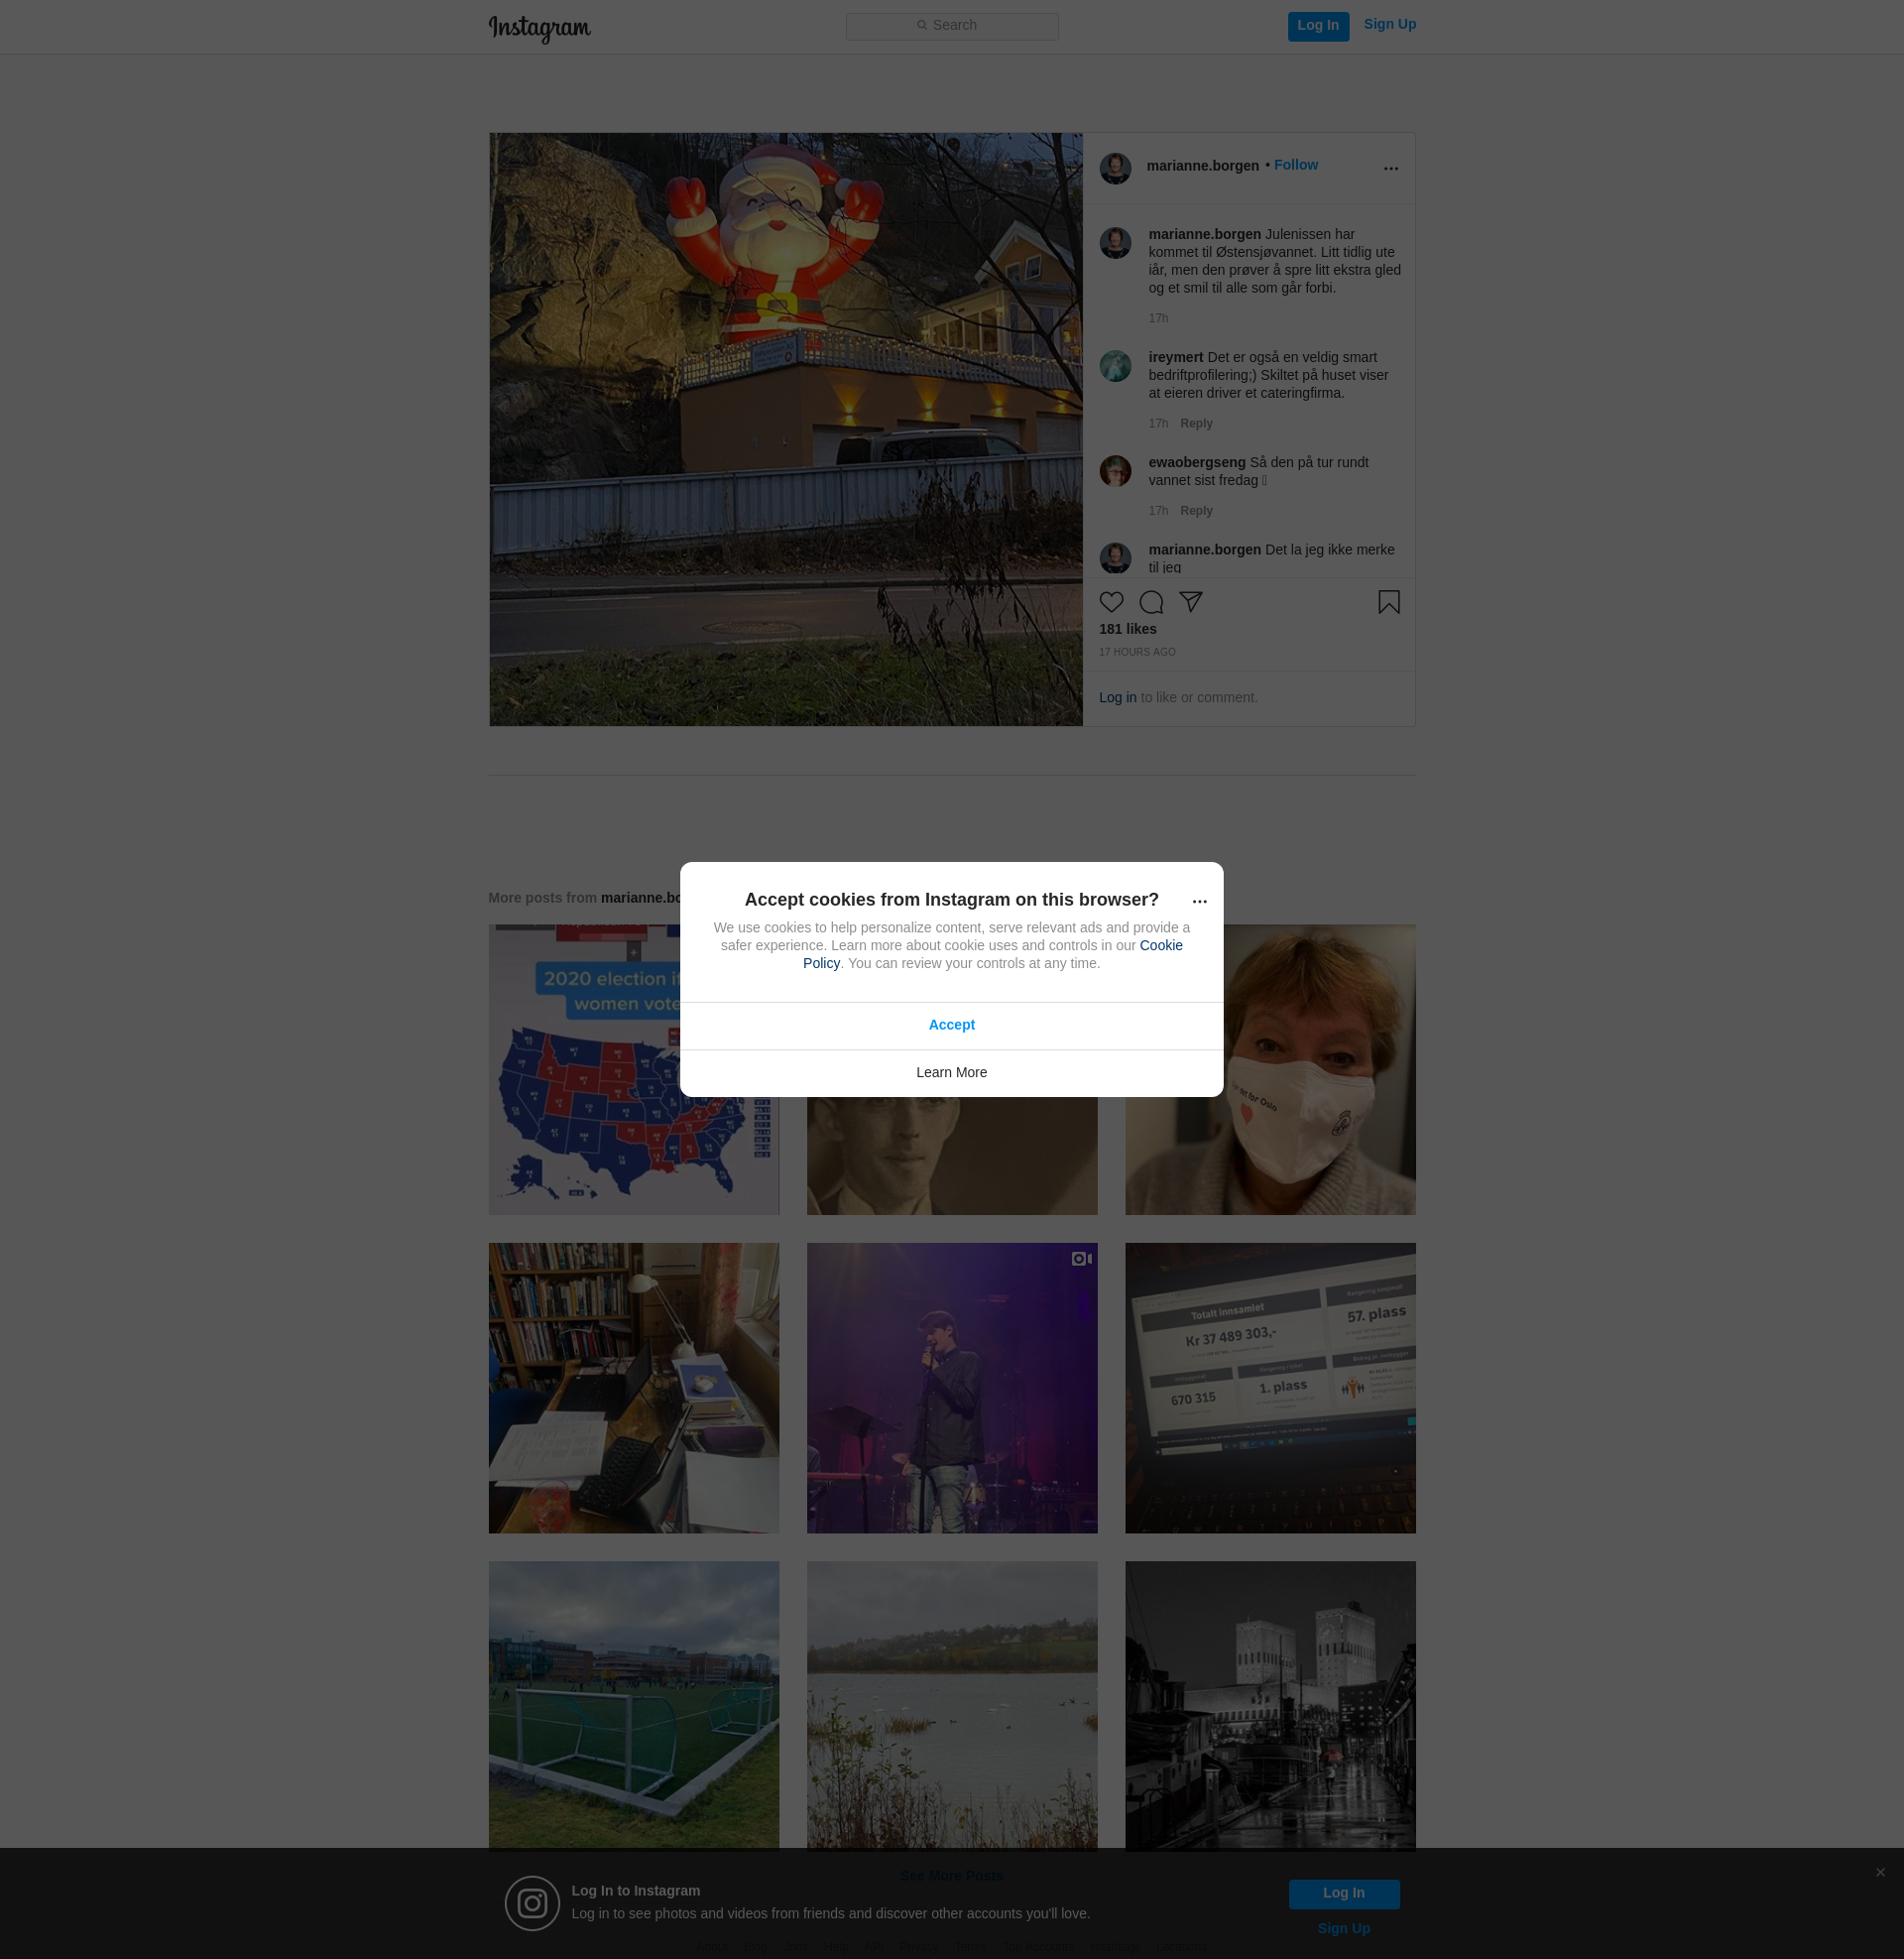Click See More Posts link

951,1876
